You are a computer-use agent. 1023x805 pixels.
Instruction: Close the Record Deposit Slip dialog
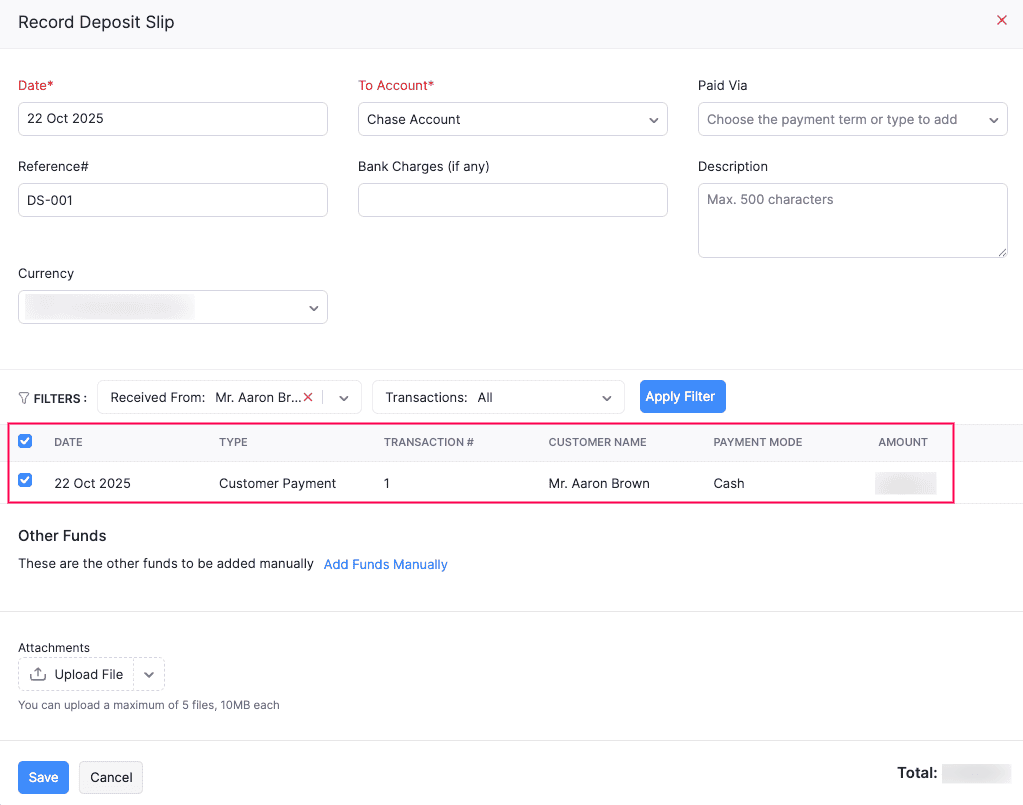pyautogui.click(x=1001, y=21)
